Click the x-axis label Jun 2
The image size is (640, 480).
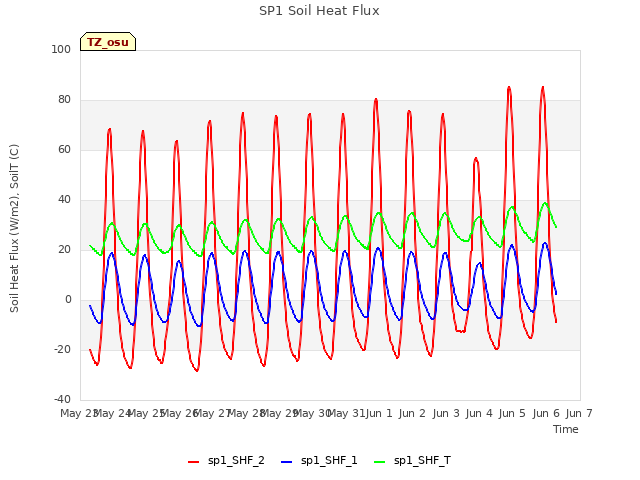(x=412, y=413)
